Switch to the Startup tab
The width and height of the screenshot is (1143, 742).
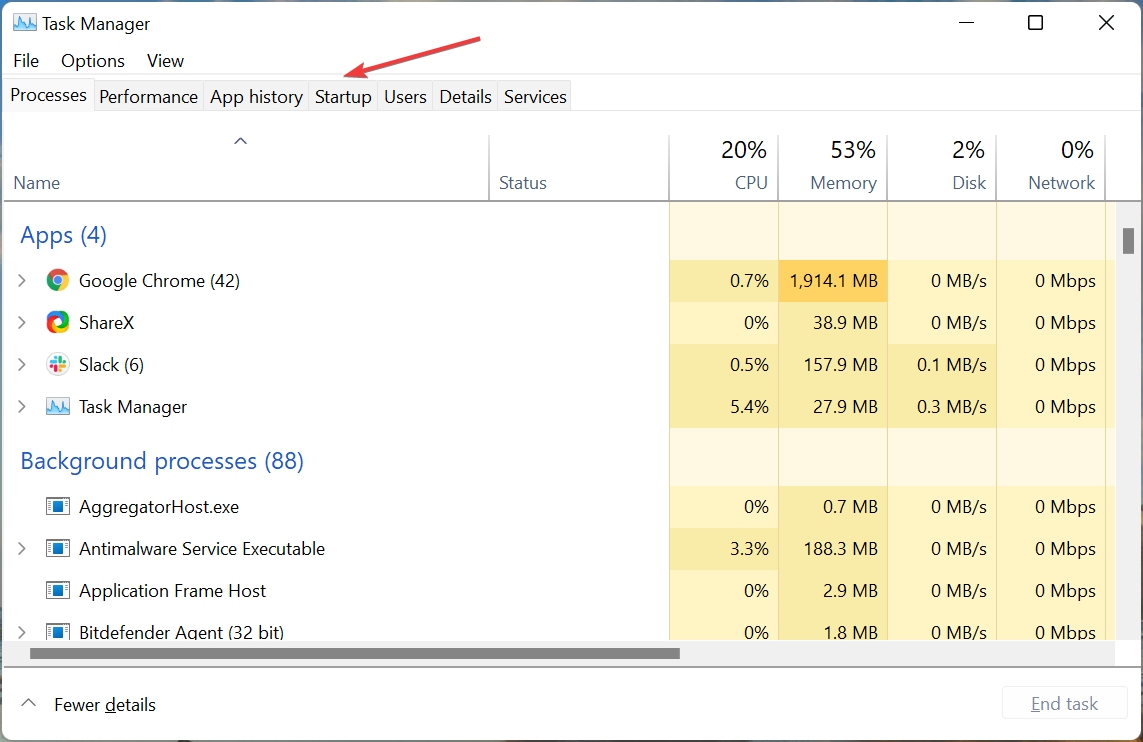(x=343, y=97)
